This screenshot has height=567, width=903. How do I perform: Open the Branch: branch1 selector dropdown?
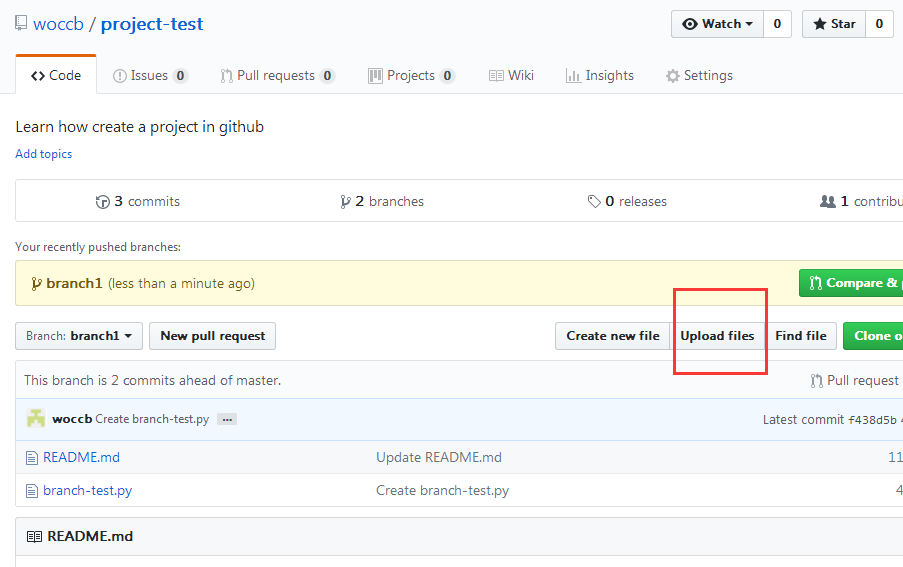point(79,336)
